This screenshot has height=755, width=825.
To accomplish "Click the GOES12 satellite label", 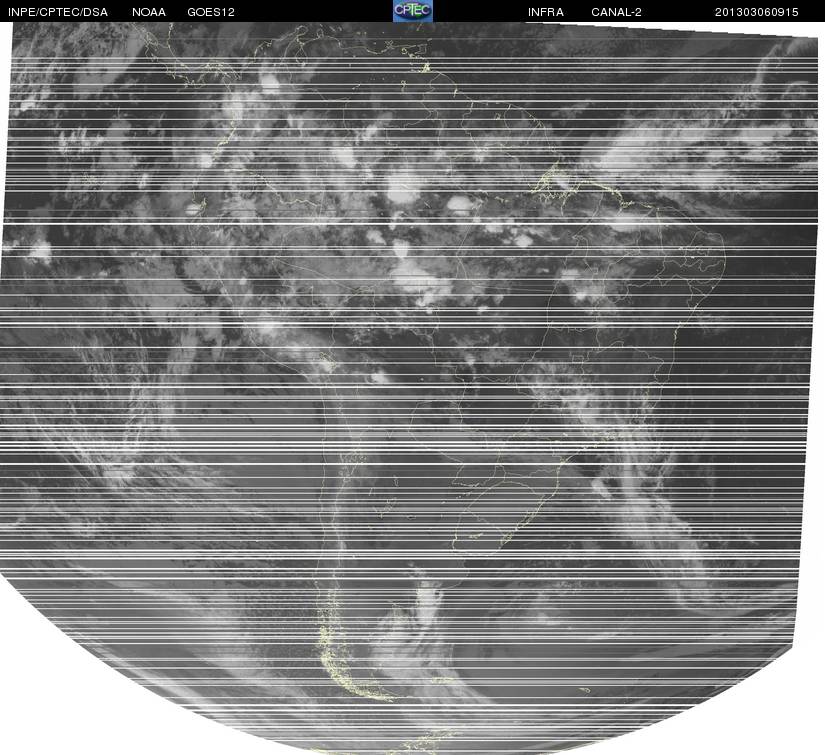I will tap(211, 12).
